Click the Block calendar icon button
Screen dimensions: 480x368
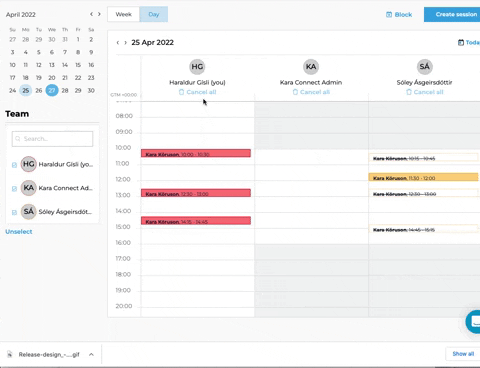point(399,14)
